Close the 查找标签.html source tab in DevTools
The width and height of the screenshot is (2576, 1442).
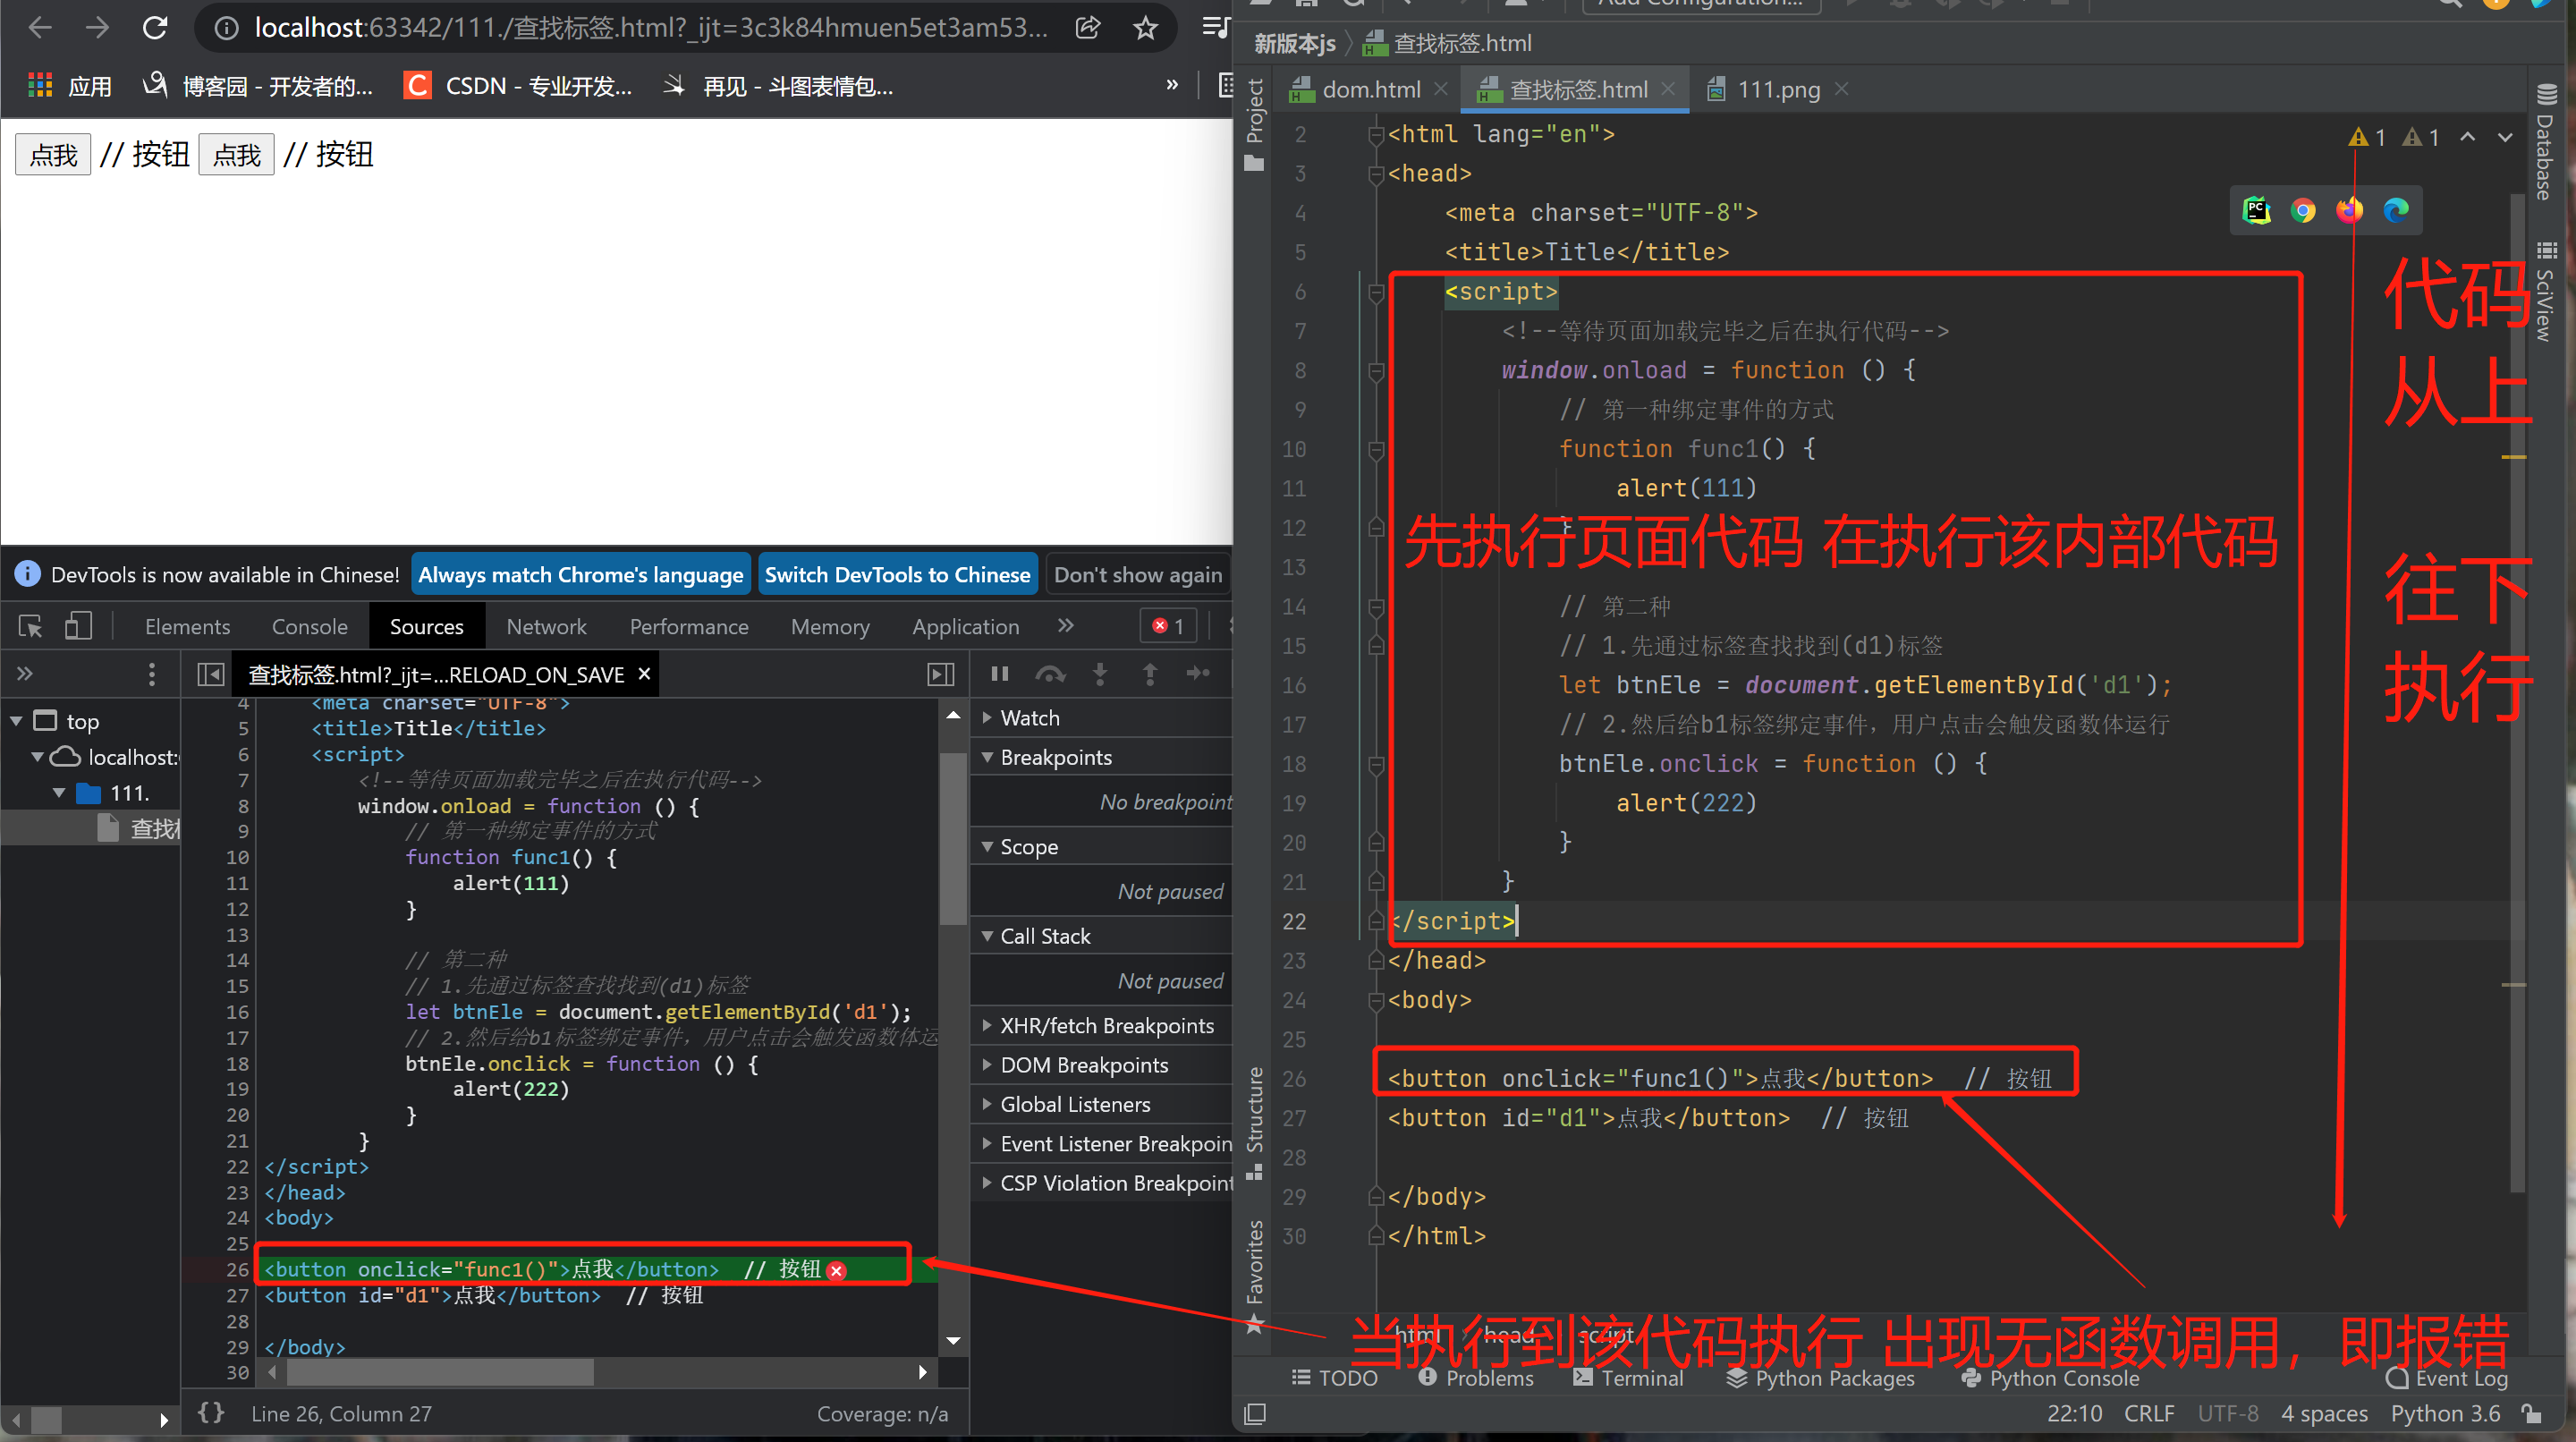(645, 673)
